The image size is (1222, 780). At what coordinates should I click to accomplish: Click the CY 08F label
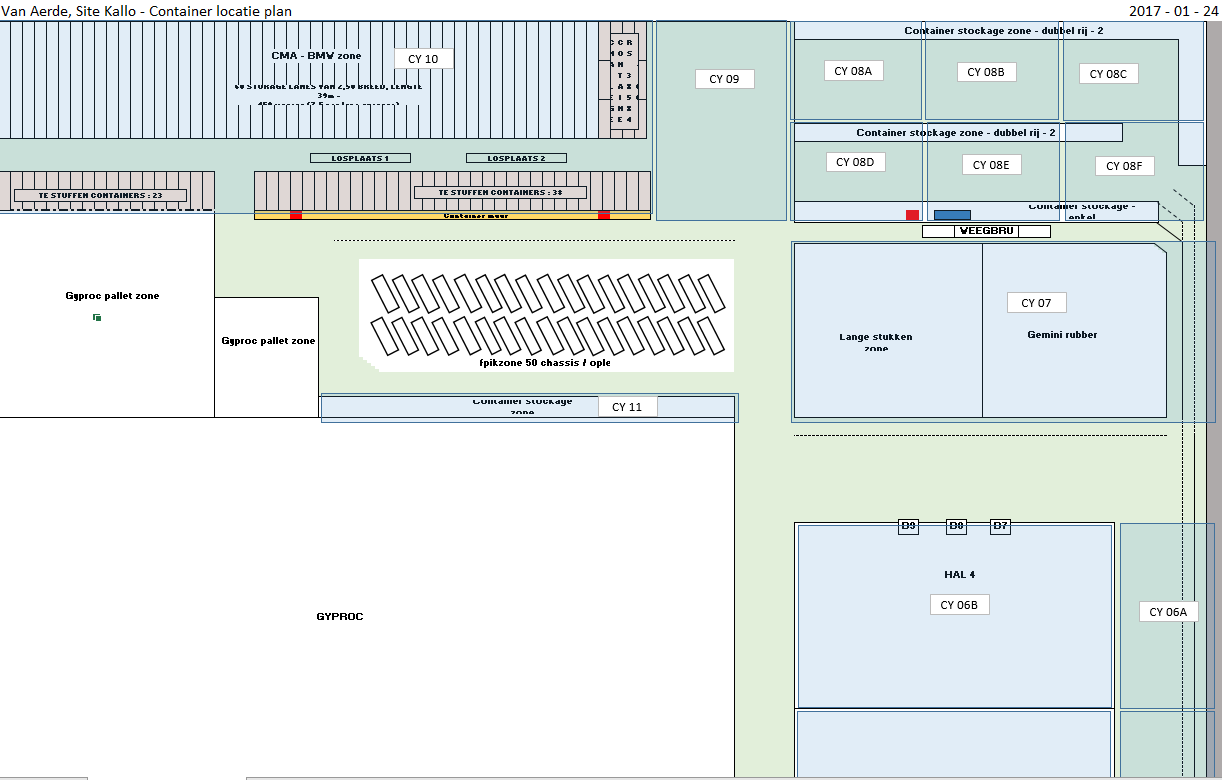click(1125, 166)
